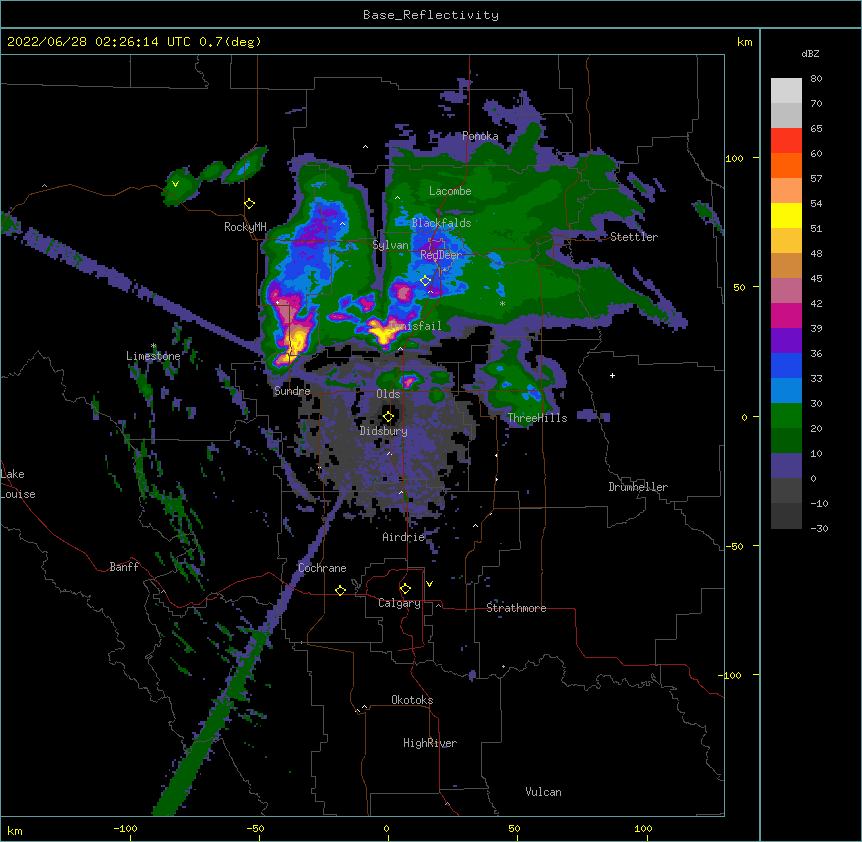862x842 pixels.
Task: Click the Ponoka city label
Action: coord(480,136)
